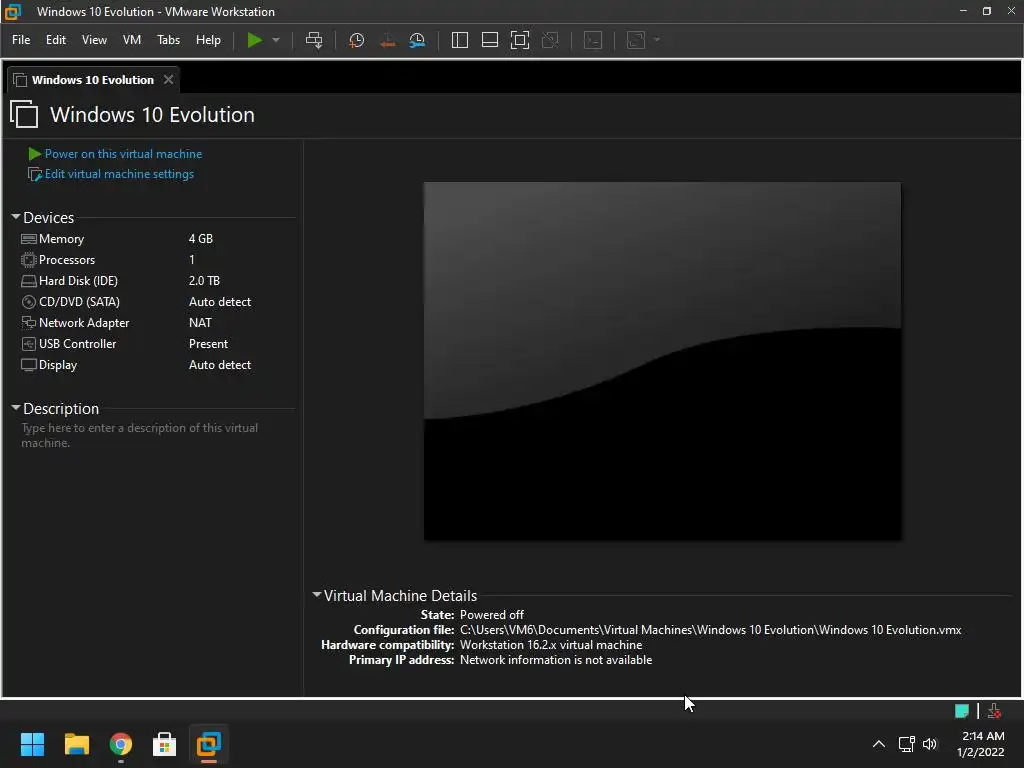
Task: Click the teal message log status icon
Action: point(962,711)
